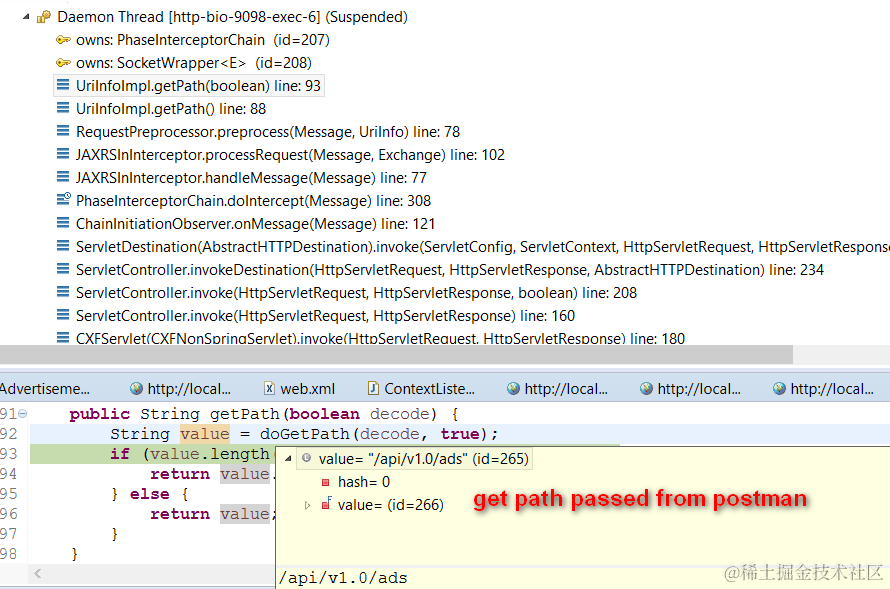Click synchronized frame icon for PhaseInterceptorChain.doIntercept
The image size is (890, 589).
[64, 200]
